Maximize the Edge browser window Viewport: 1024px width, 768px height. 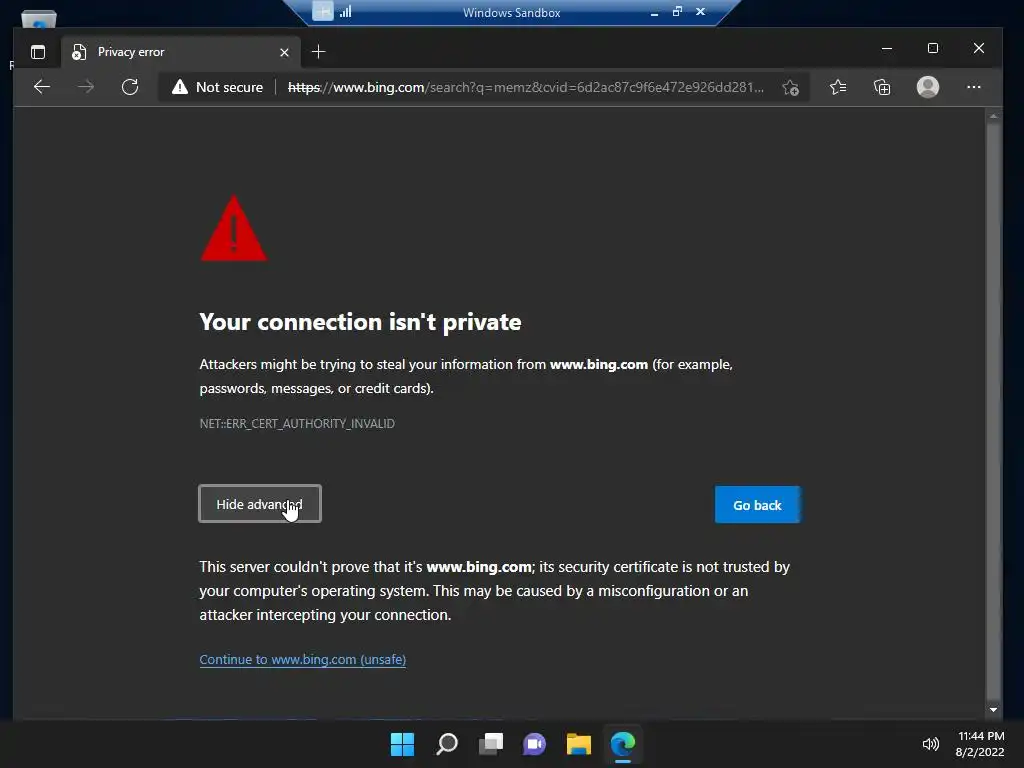click(933, 48)
